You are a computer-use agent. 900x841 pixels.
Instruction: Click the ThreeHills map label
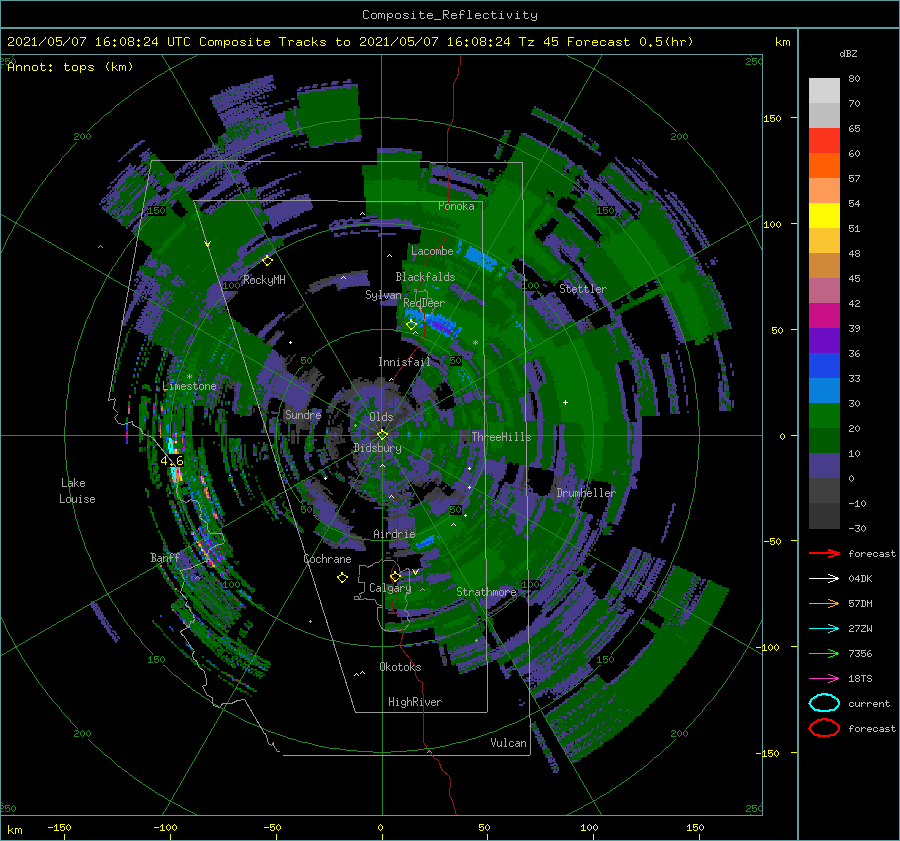click(501, 437)
